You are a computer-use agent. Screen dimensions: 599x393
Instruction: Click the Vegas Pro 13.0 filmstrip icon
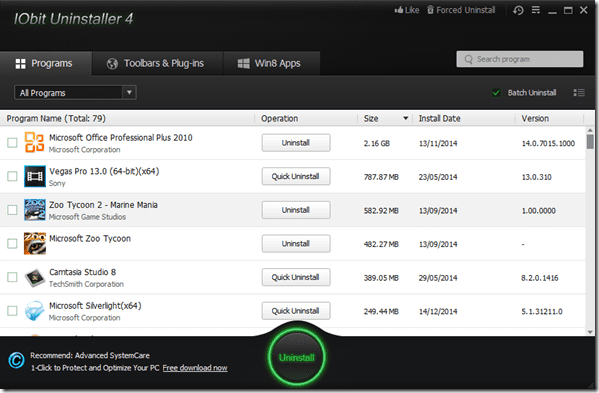35,176
